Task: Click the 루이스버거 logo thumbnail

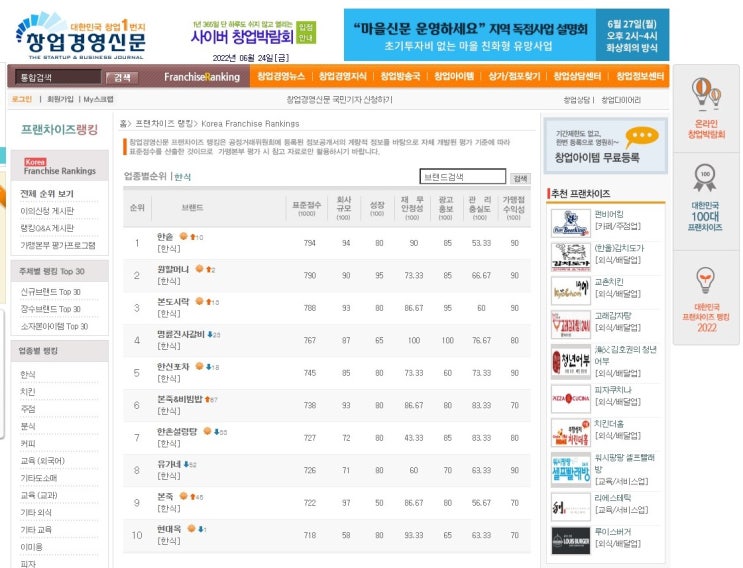Action: point(571,541)
